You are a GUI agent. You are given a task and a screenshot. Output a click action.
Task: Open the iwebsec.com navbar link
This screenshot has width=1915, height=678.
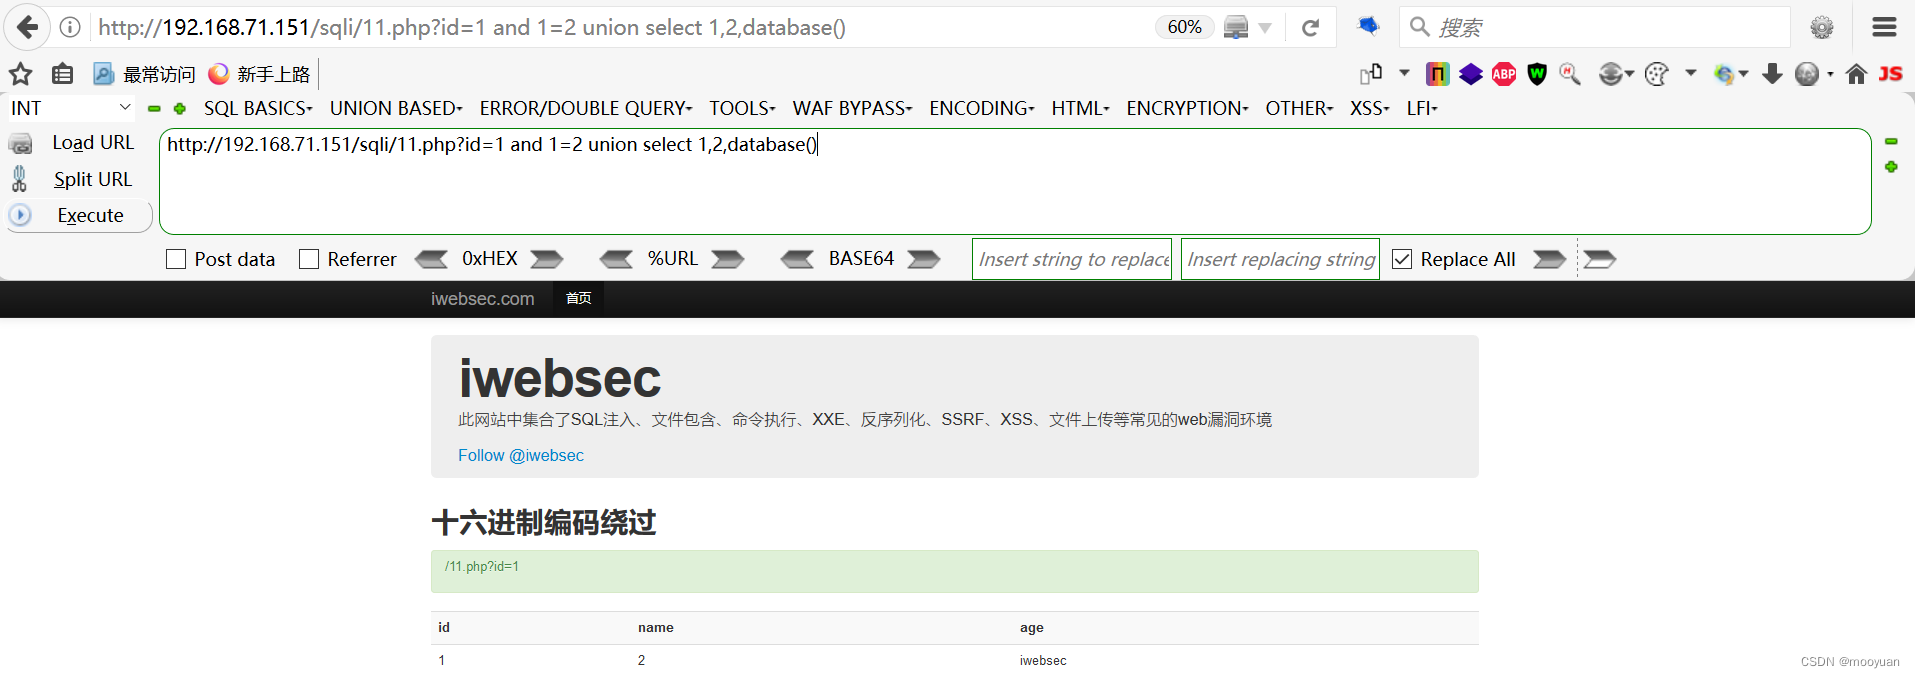pyautogui.click(x=482, y=298)
